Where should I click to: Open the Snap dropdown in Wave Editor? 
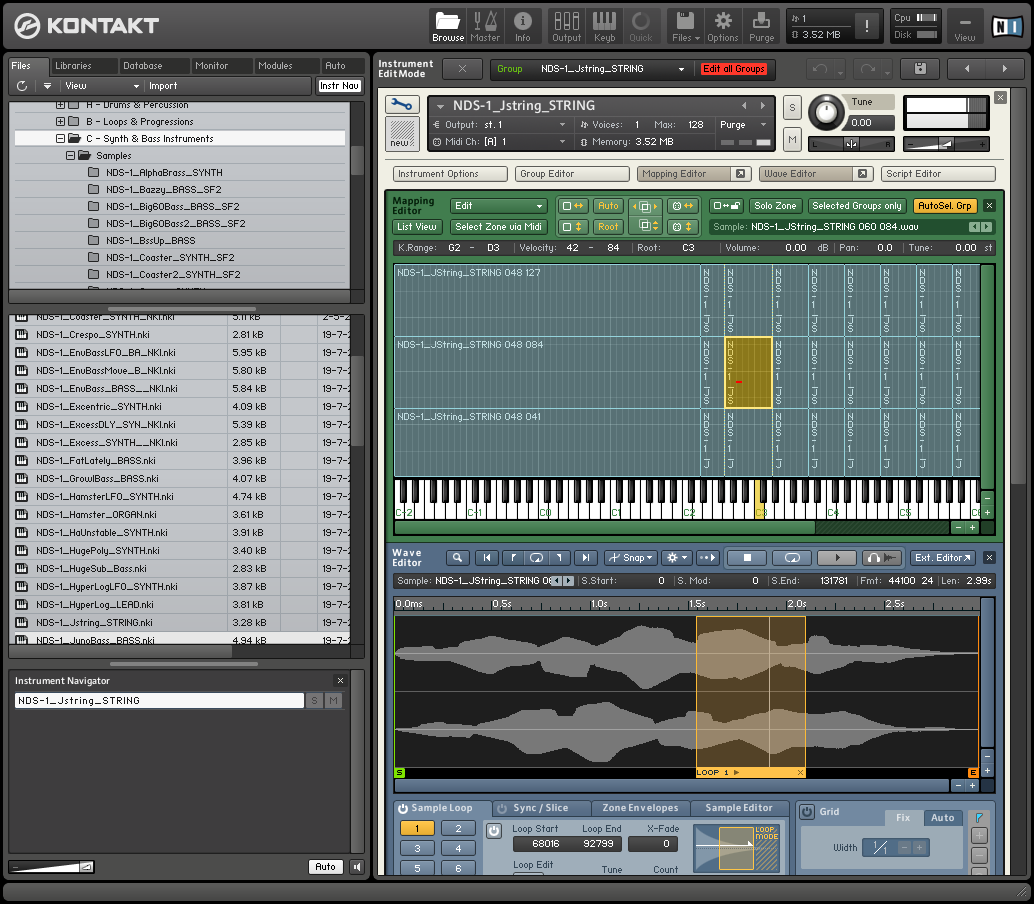pos(631,558)
